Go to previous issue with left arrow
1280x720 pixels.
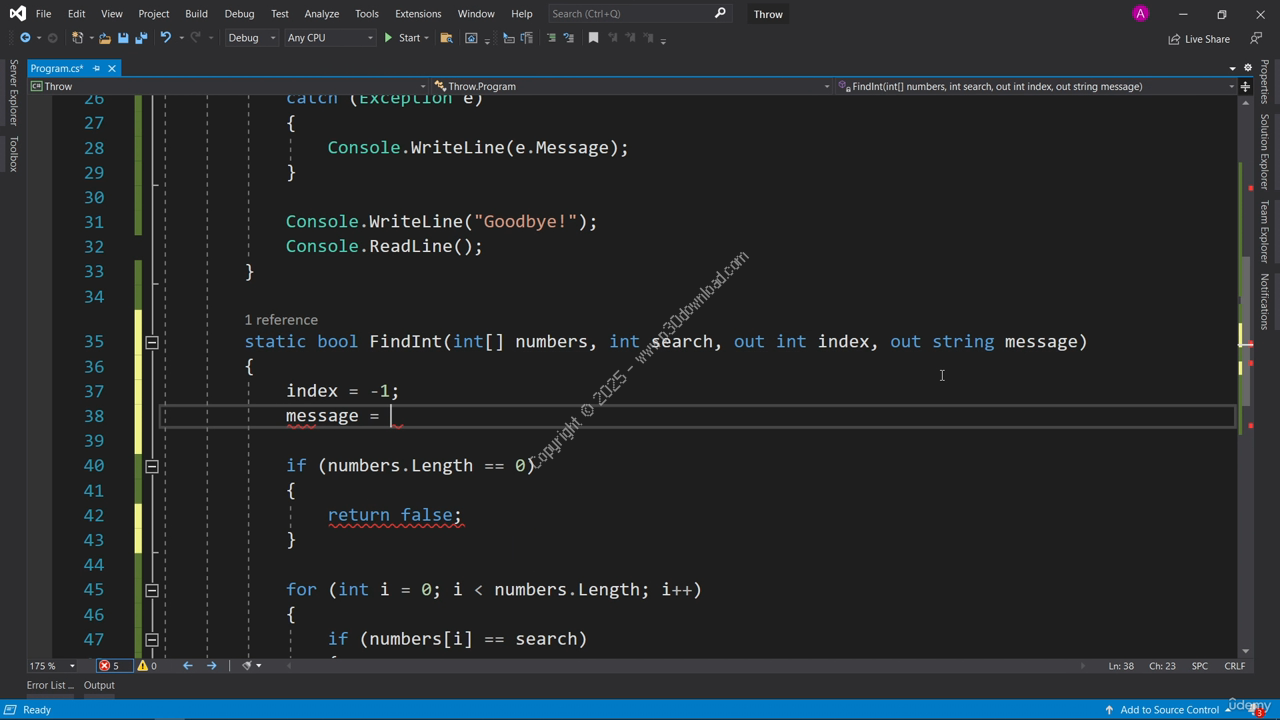[187, 666]
